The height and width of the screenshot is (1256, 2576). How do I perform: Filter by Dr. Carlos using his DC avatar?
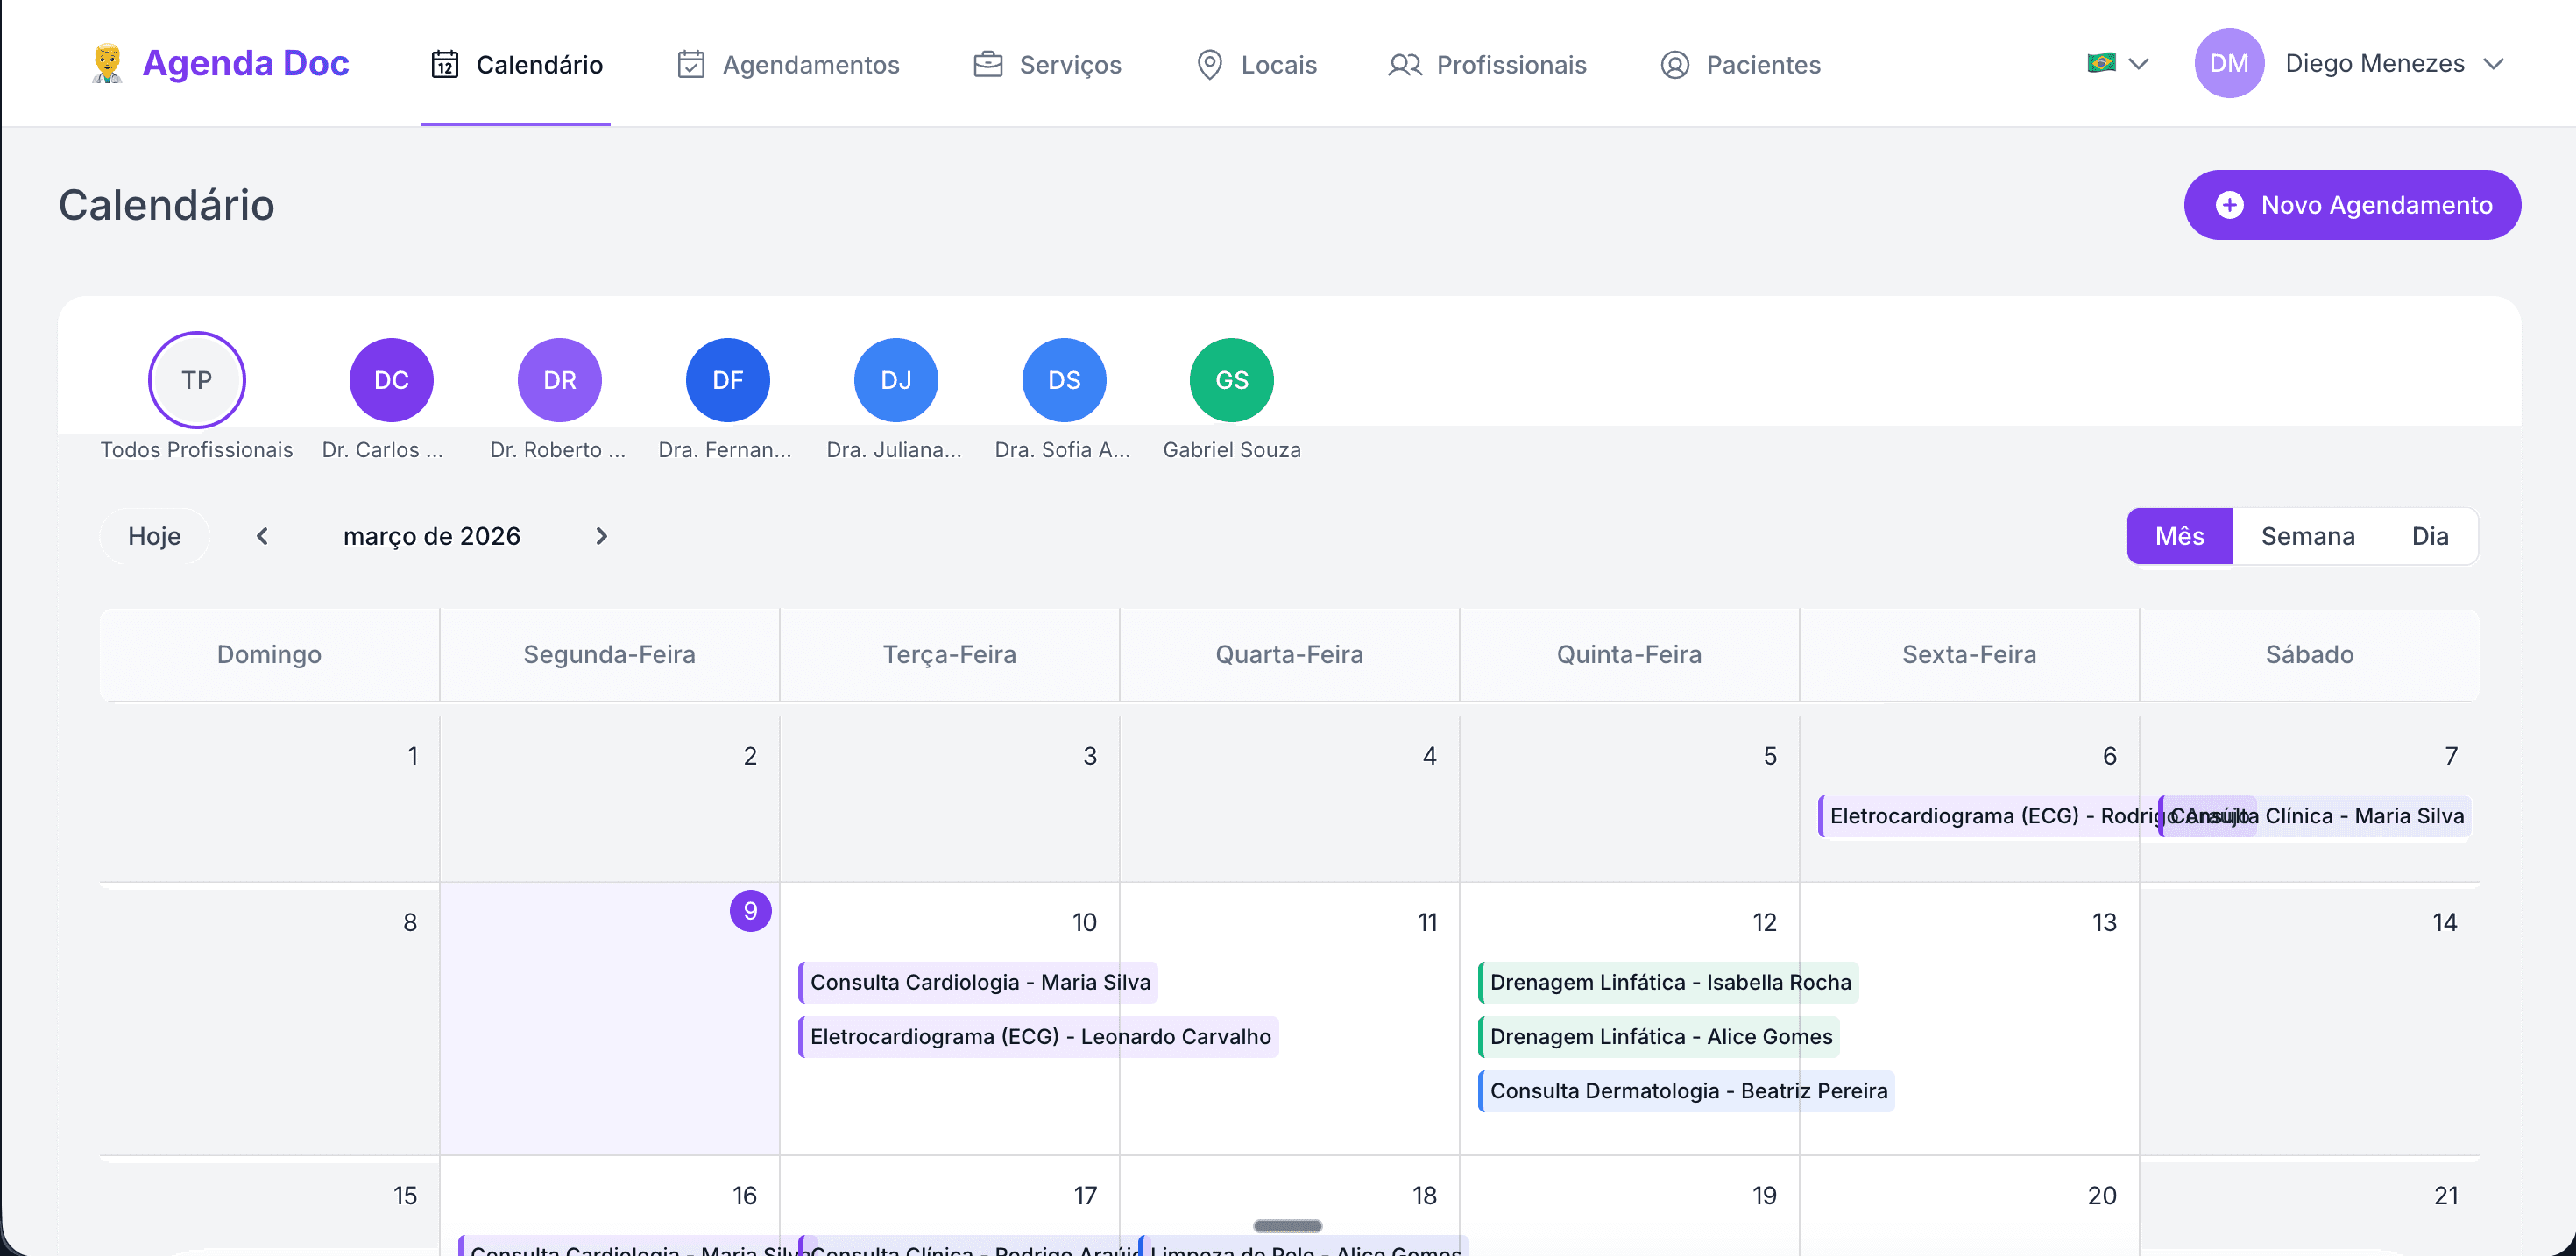pos(390,379)
